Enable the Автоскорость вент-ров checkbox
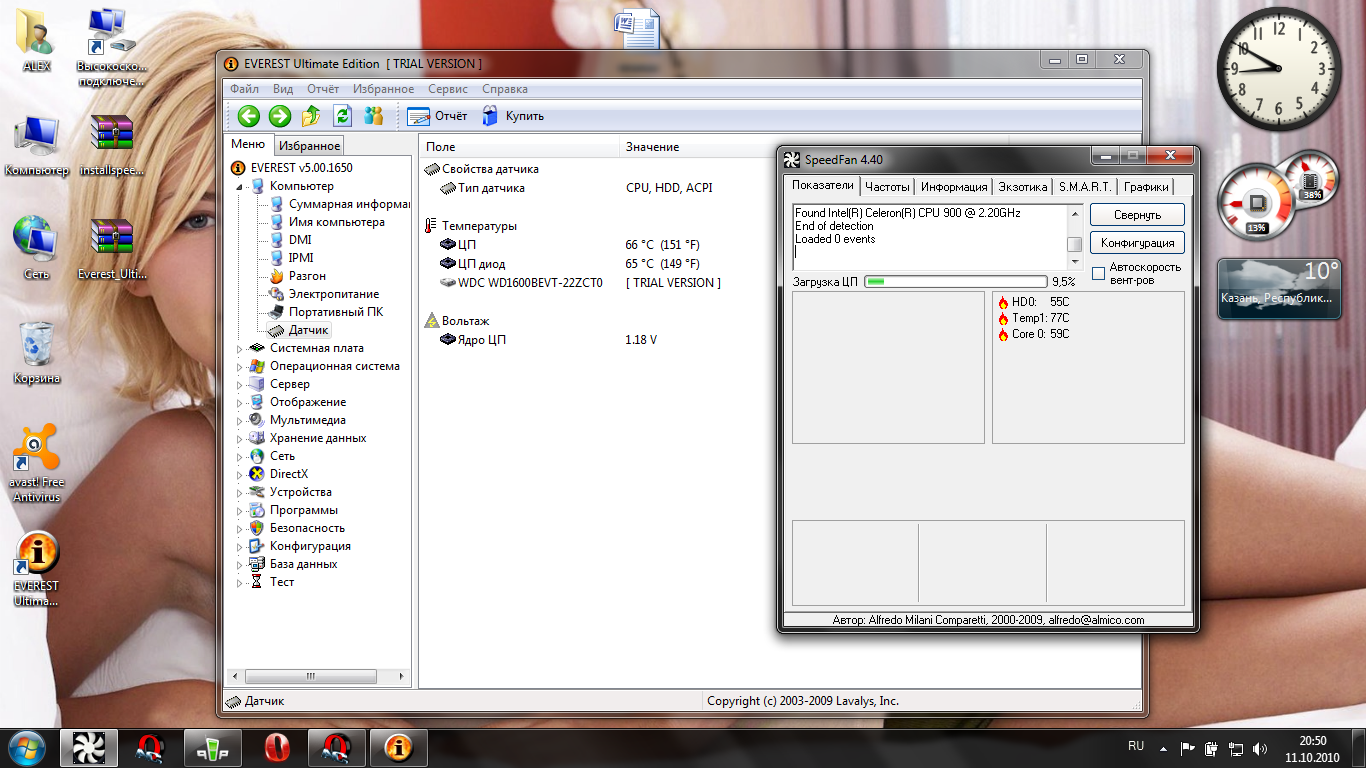Viewport: 1366px width, 768px height. pos(1098,273)
